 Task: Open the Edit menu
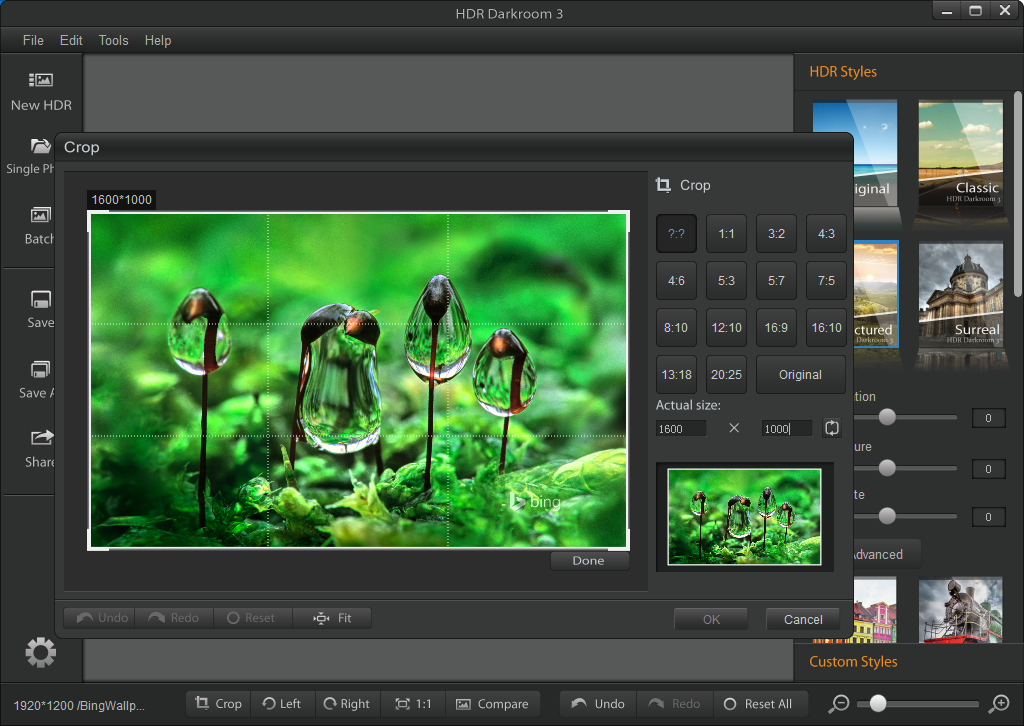[71, 40]
